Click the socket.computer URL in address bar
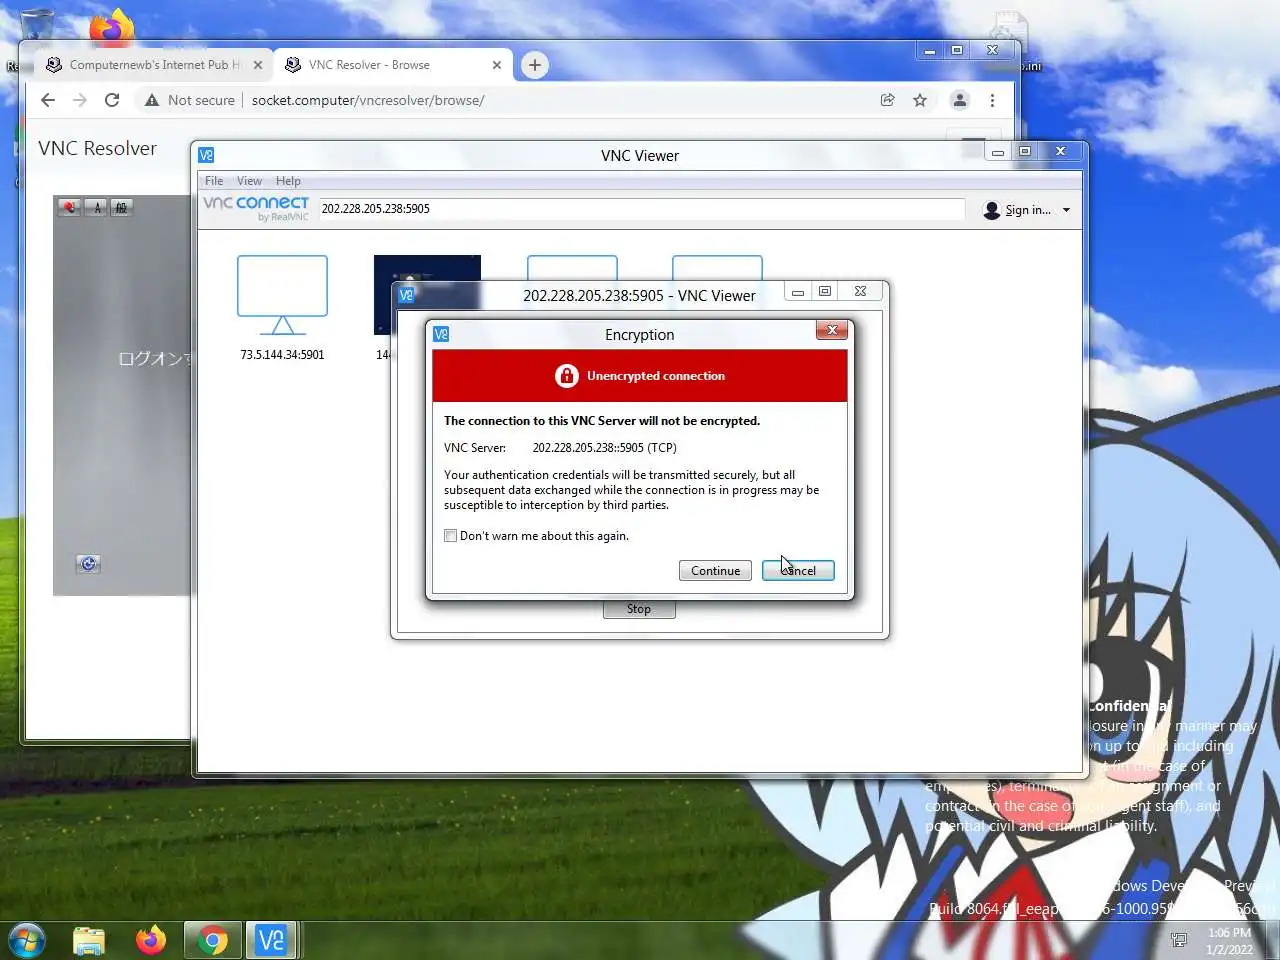The image size is (1280, 960). (x=368, y=100)
